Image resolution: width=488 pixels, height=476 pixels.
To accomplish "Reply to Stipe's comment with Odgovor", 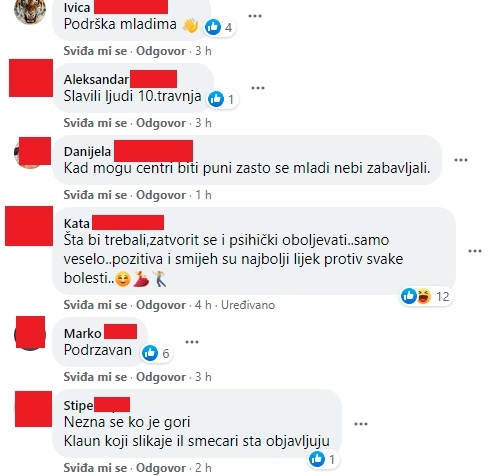I will (161, 468).
